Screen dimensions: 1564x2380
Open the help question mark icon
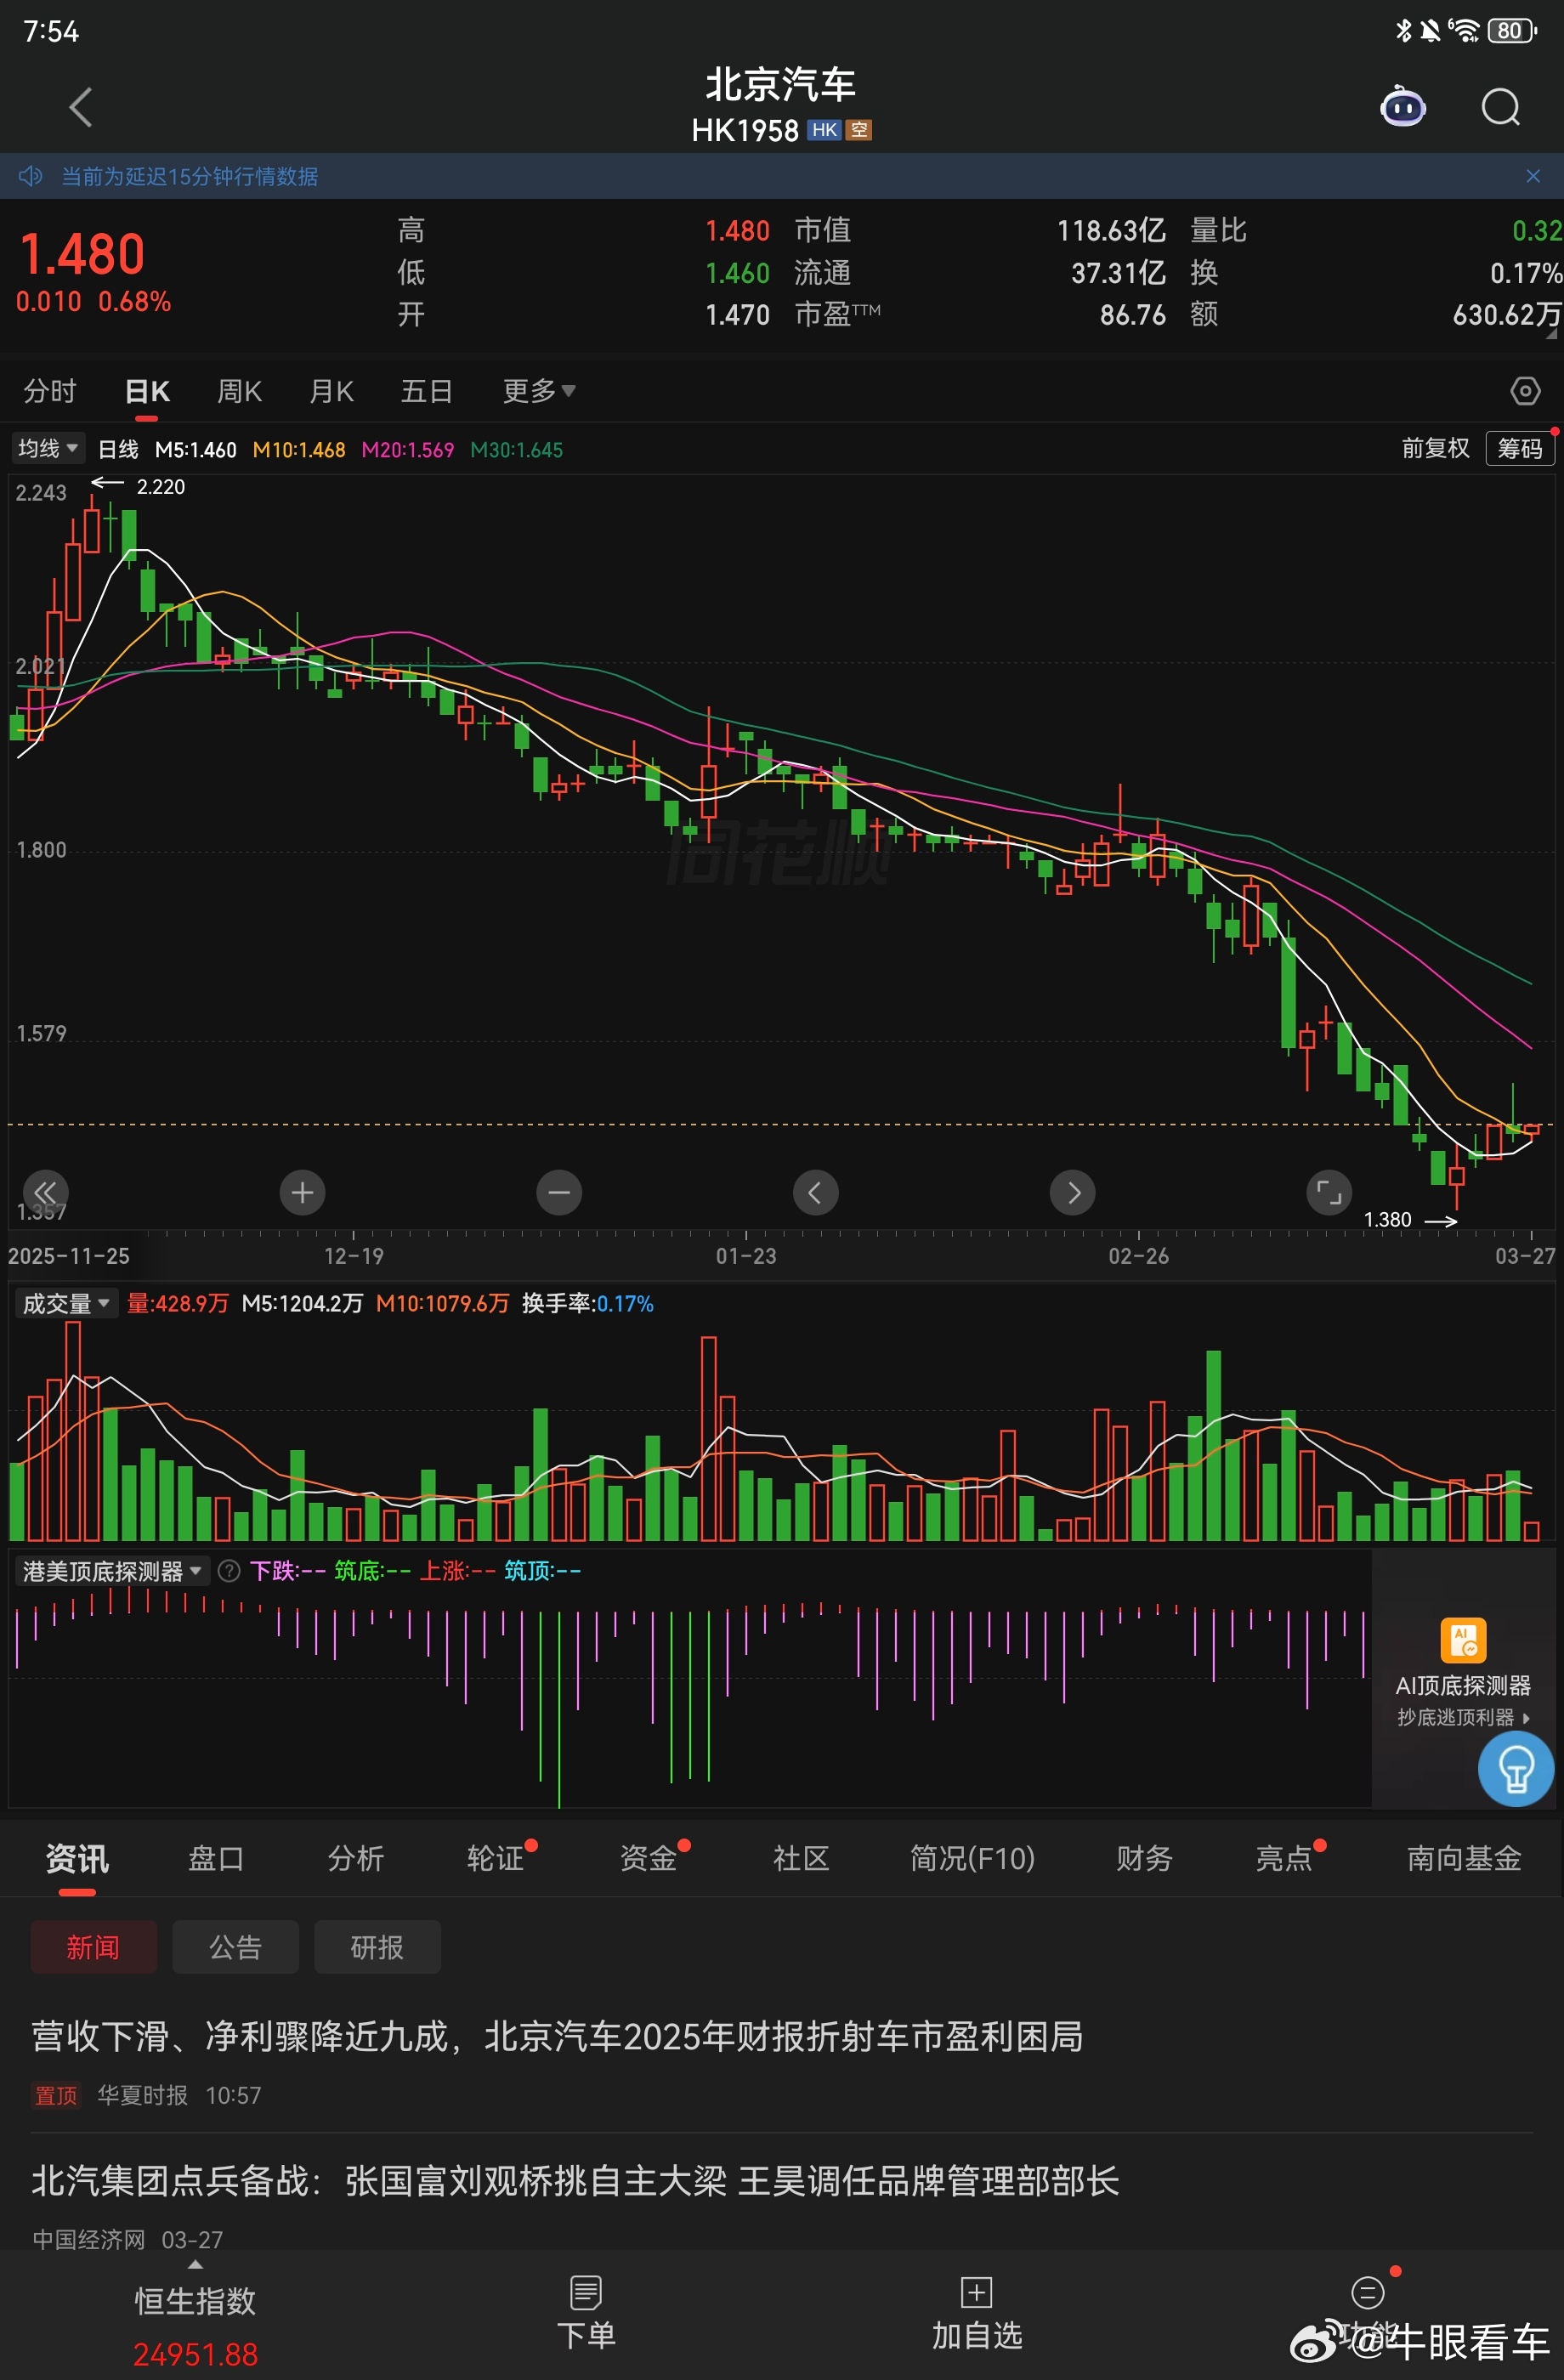[229, 1571]
